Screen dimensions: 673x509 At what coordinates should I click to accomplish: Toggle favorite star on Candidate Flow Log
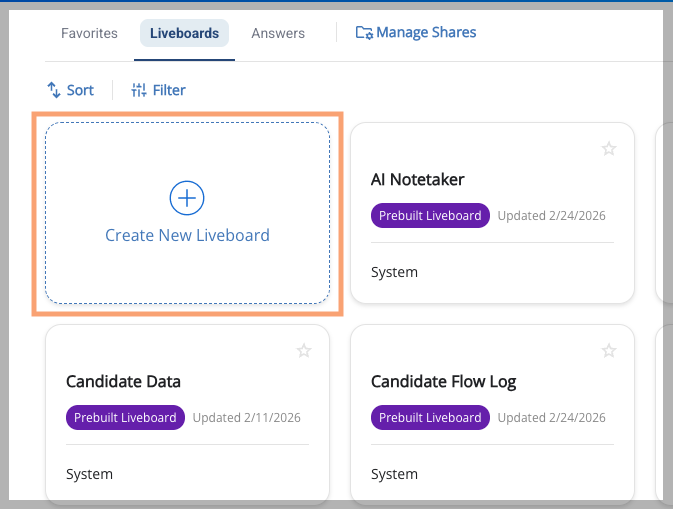[x=608, y=351]
